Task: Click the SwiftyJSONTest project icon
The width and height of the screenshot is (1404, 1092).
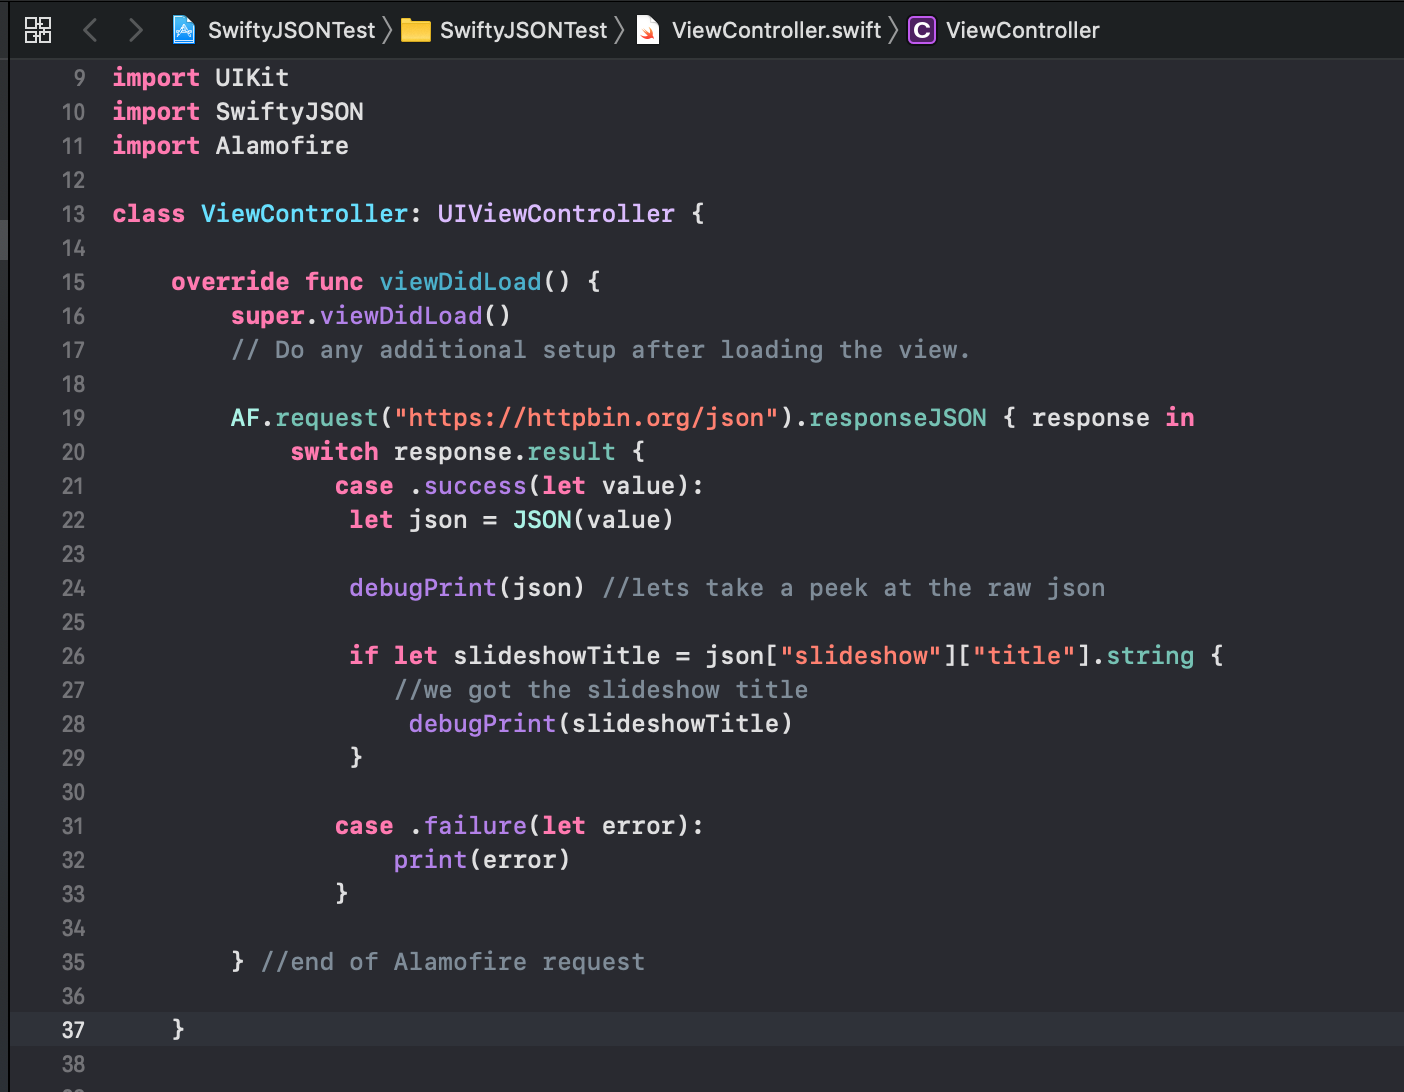Action: tap(184, 30)
